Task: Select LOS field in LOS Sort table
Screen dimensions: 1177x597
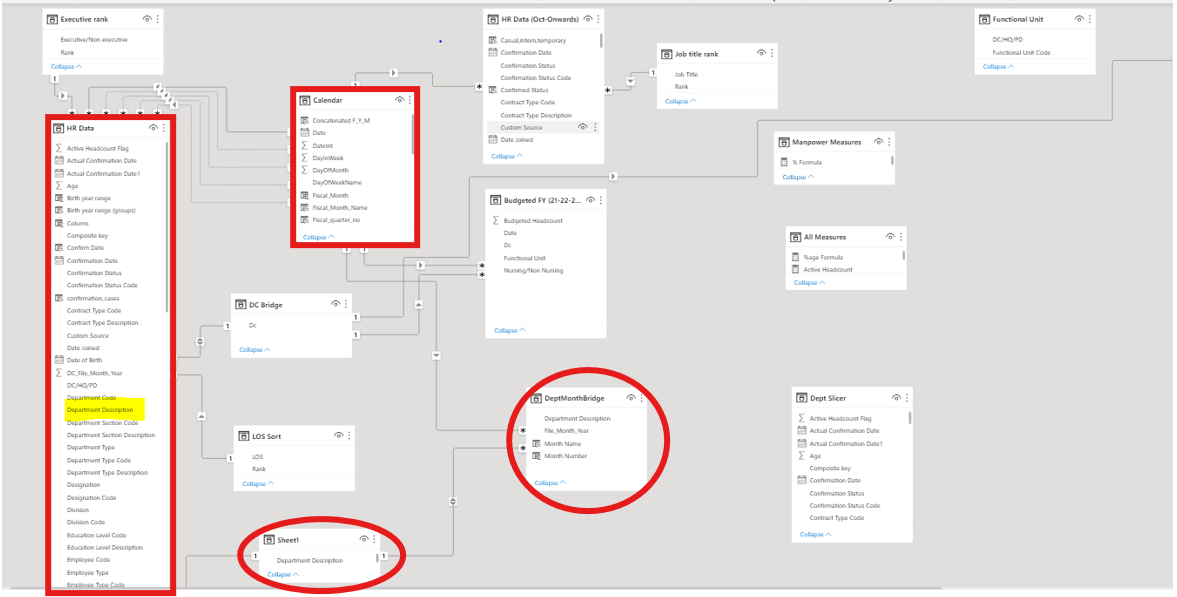Action: 257,457
